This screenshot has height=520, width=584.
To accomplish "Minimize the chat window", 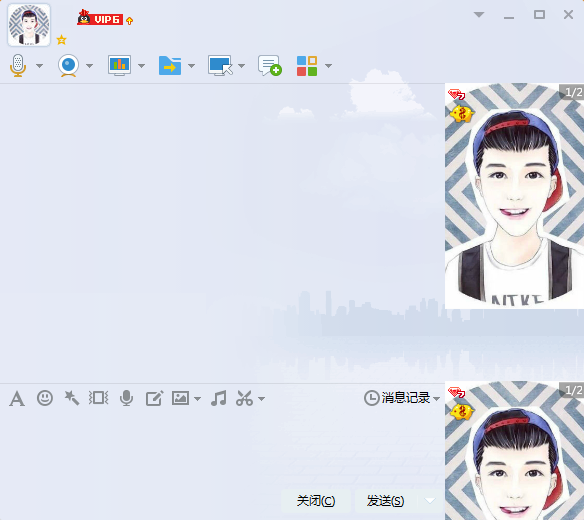I will pyautogui.click(x=509, y=17).
